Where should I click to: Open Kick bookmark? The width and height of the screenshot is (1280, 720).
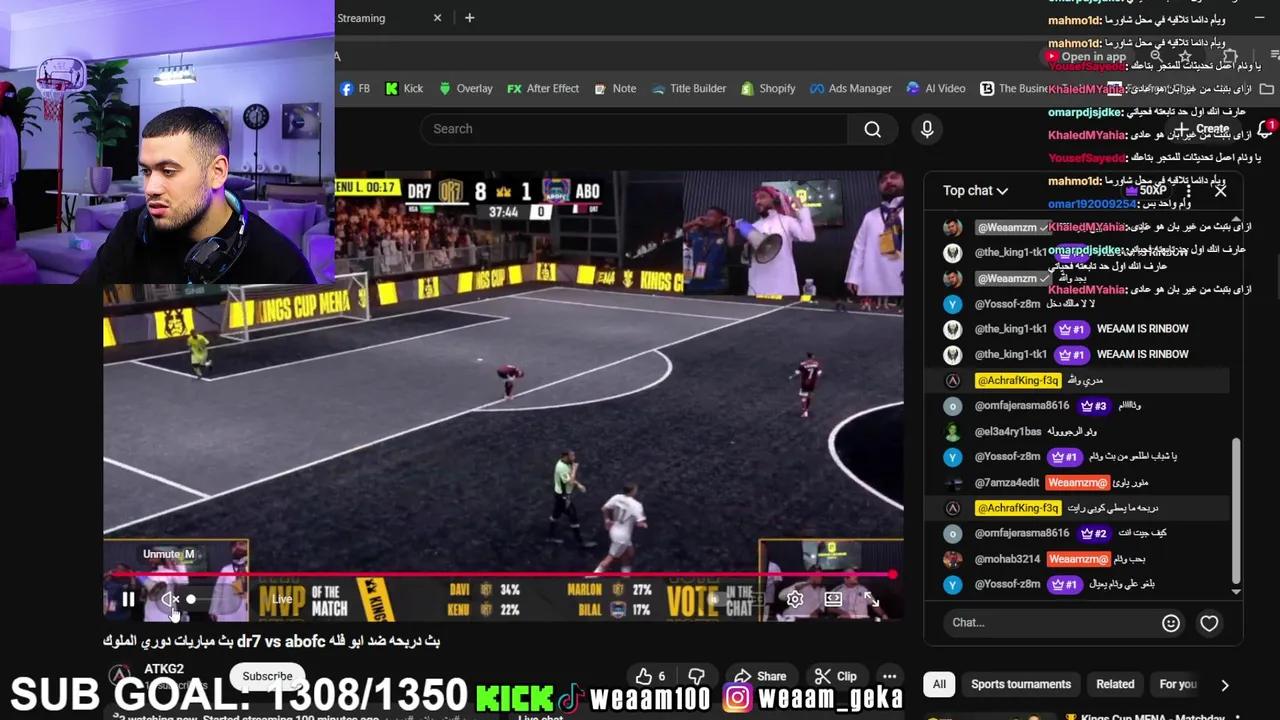(404, 89)
